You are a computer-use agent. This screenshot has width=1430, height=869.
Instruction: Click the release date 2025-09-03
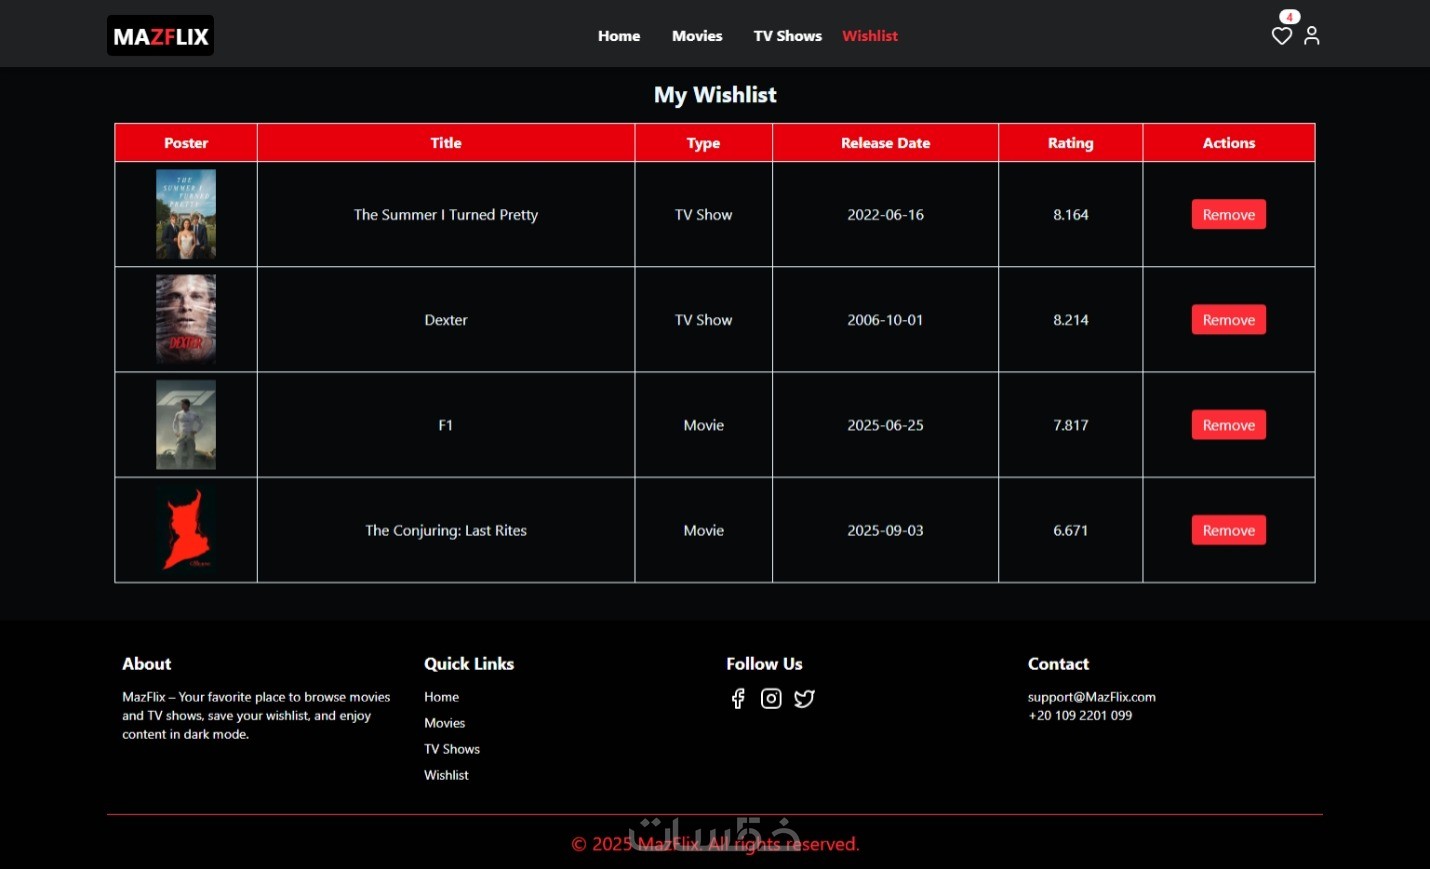[x=885, y=530]
